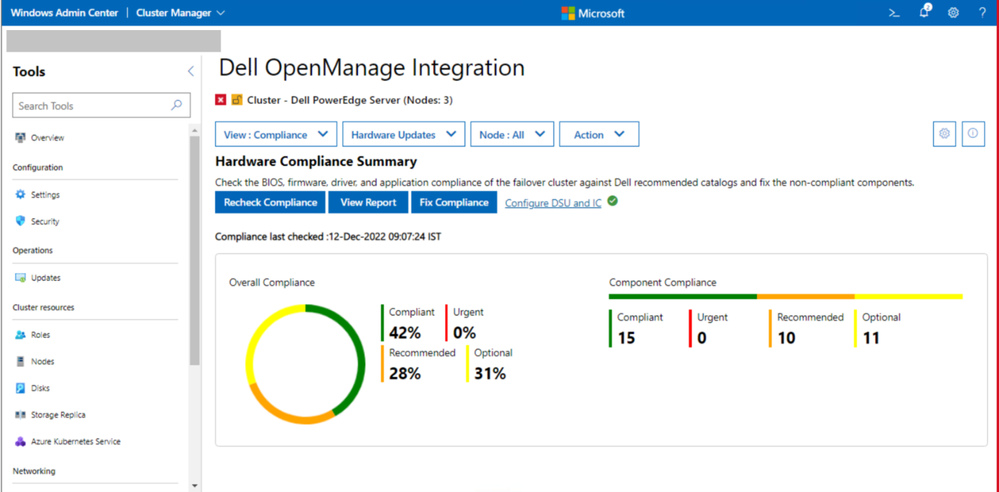Click the Recheck Compliance button
The height and width of the screenshot is (492, 999).
(270, 202)
